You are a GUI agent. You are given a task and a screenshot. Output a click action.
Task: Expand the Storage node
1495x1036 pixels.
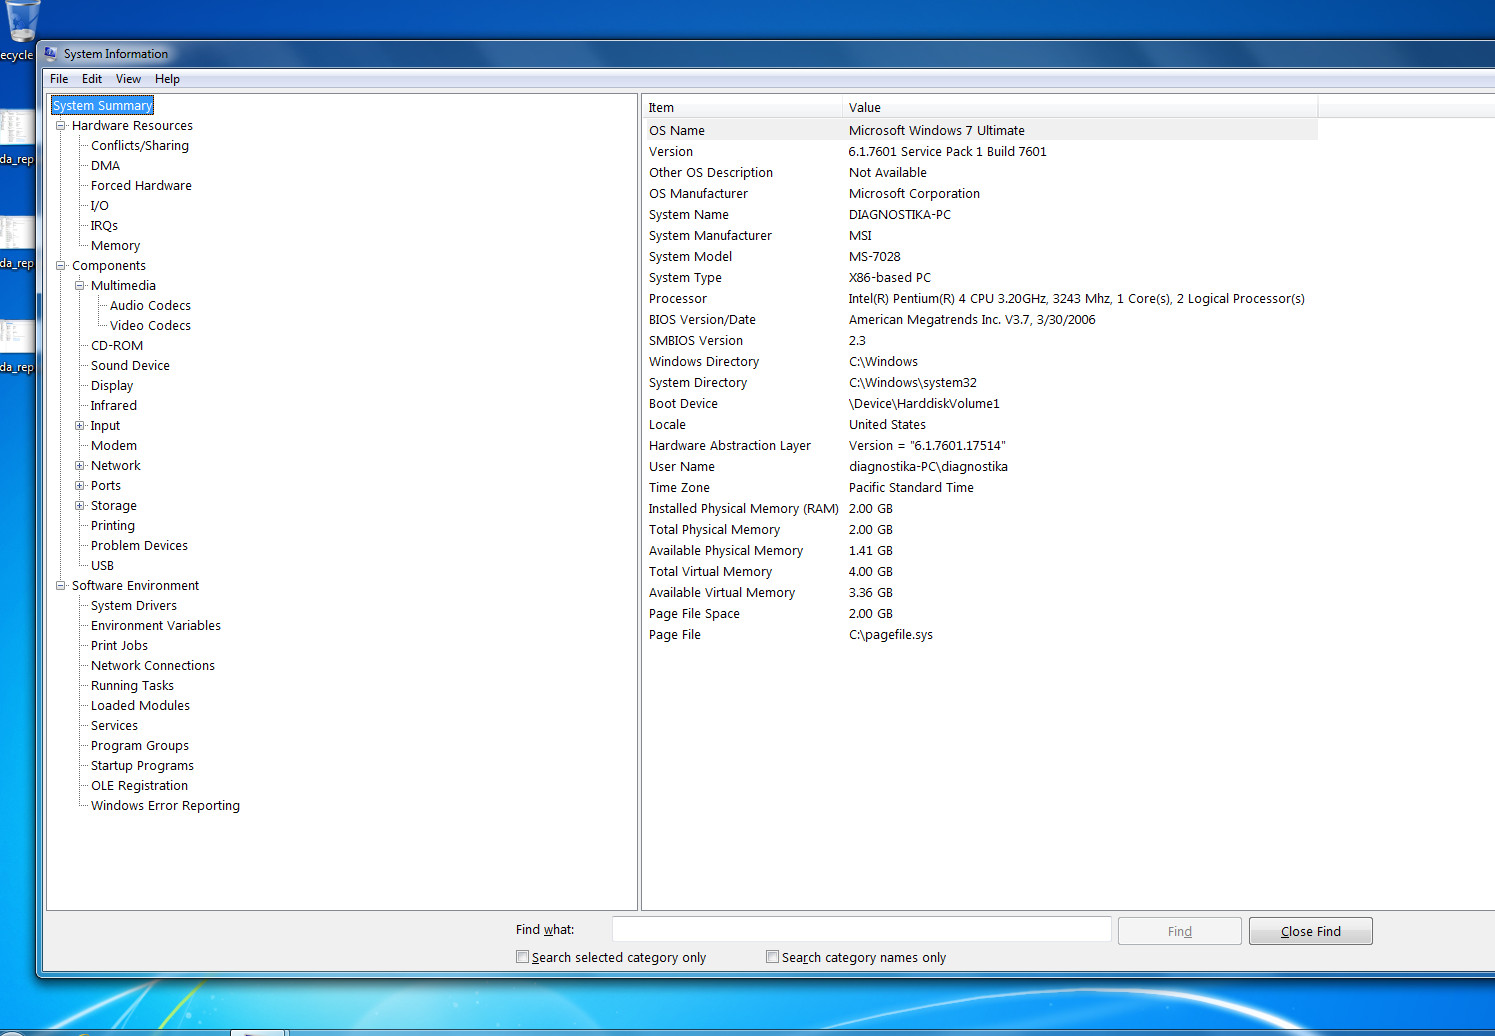(80, 506)
